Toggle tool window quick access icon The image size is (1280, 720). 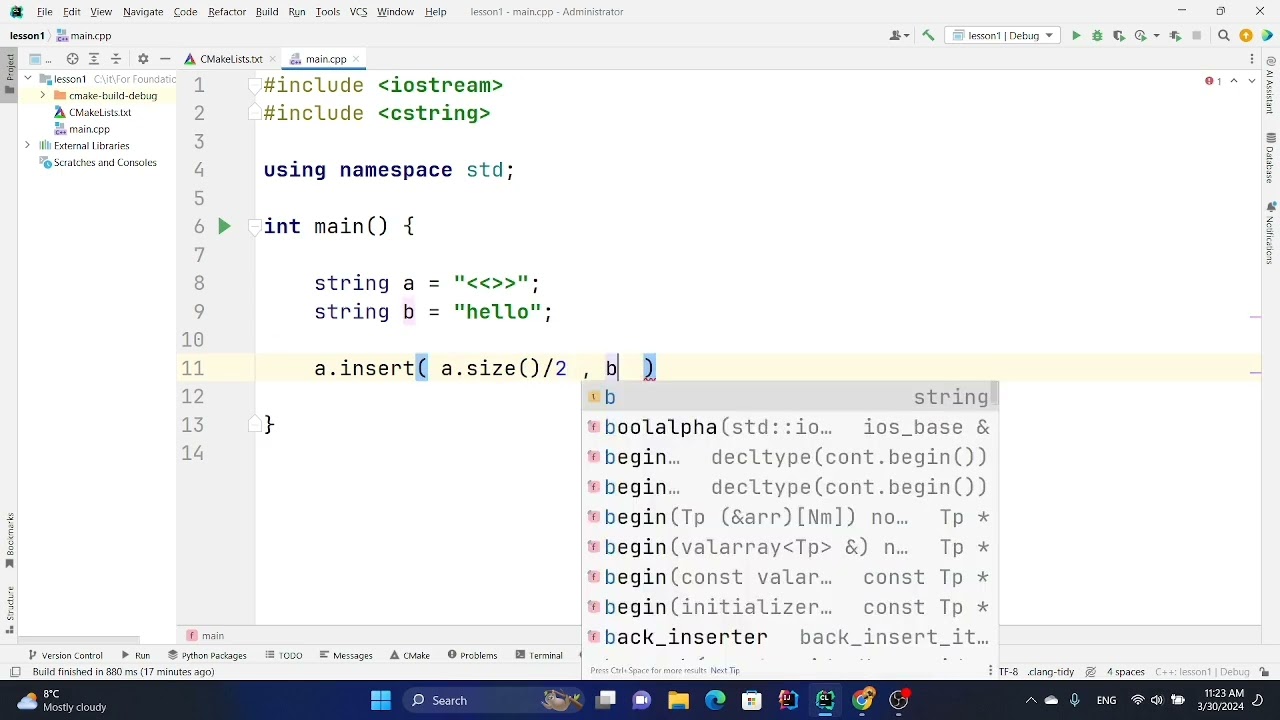click(x=15, y=672)
